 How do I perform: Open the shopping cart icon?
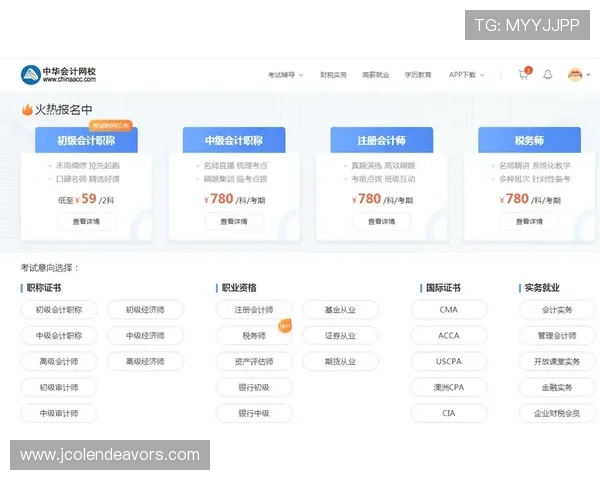pos(523,75)
